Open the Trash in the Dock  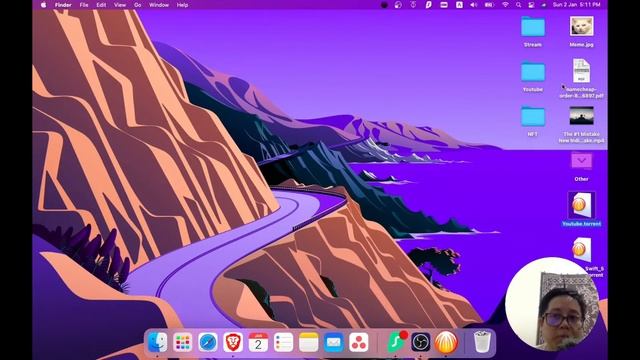point(482,342)
